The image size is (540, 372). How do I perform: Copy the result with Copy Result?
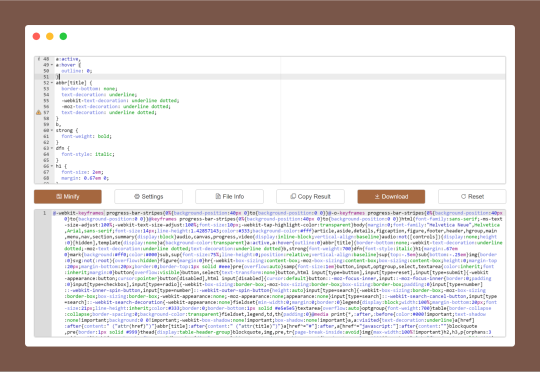point(310,197)
